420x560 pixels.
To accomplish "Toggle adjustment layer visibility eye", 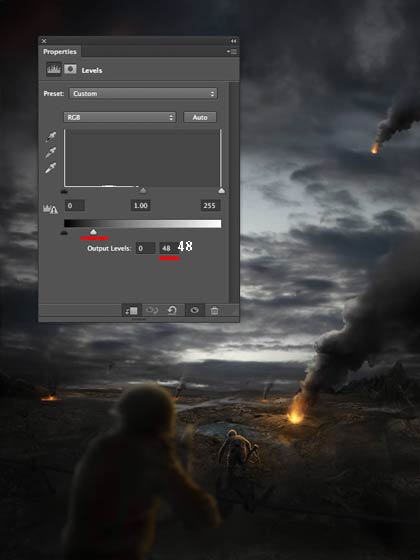I will coord(195,310).
